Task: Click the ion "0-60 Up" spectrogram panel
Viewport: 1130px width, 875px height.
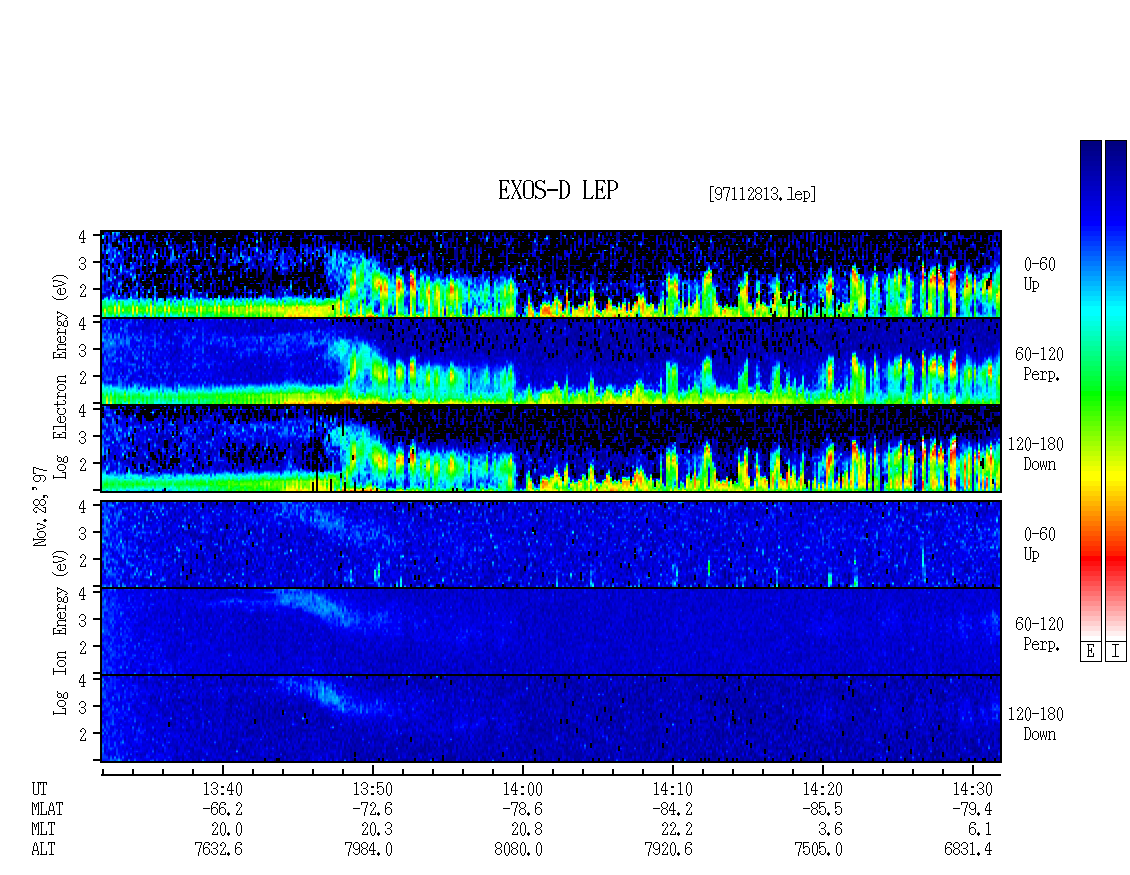Action: tap(551, 544)
